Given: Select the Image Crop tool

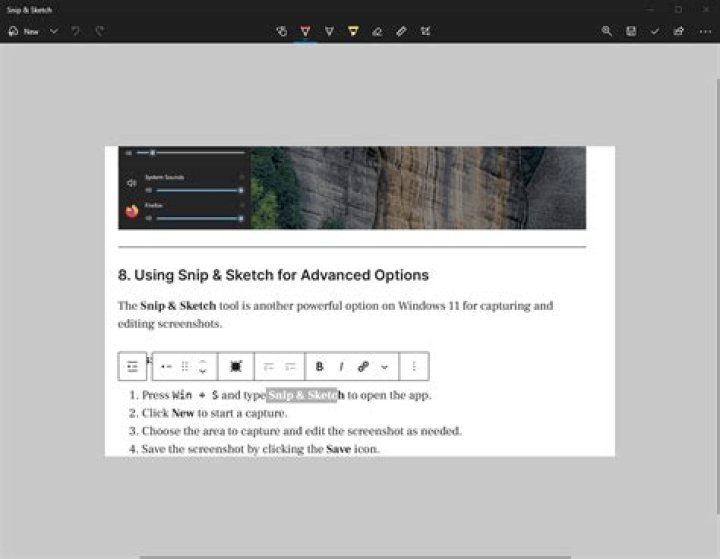Looking at the screenshot, I should pos(425,31).
